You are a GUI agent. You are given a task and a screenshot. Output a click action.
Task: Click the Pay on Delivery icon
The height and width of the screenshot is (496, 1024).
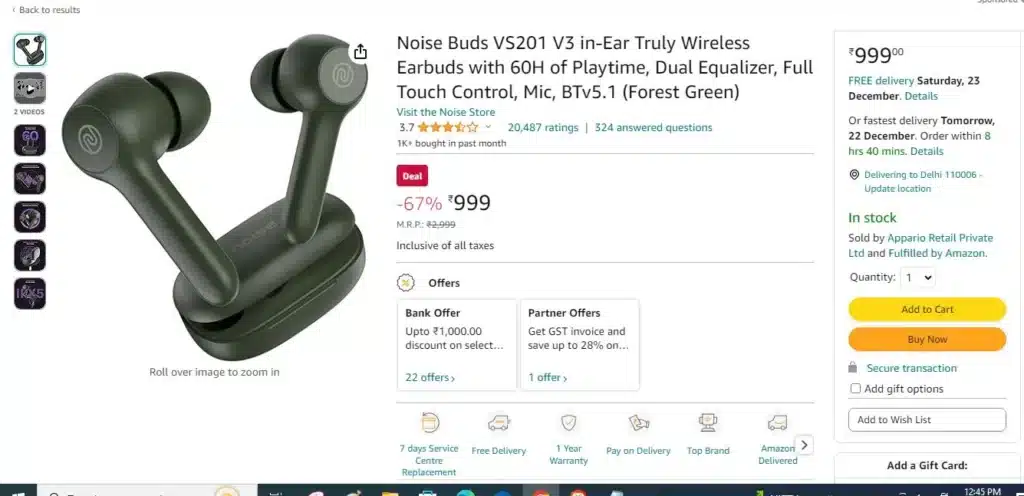[x=639, y=423]
